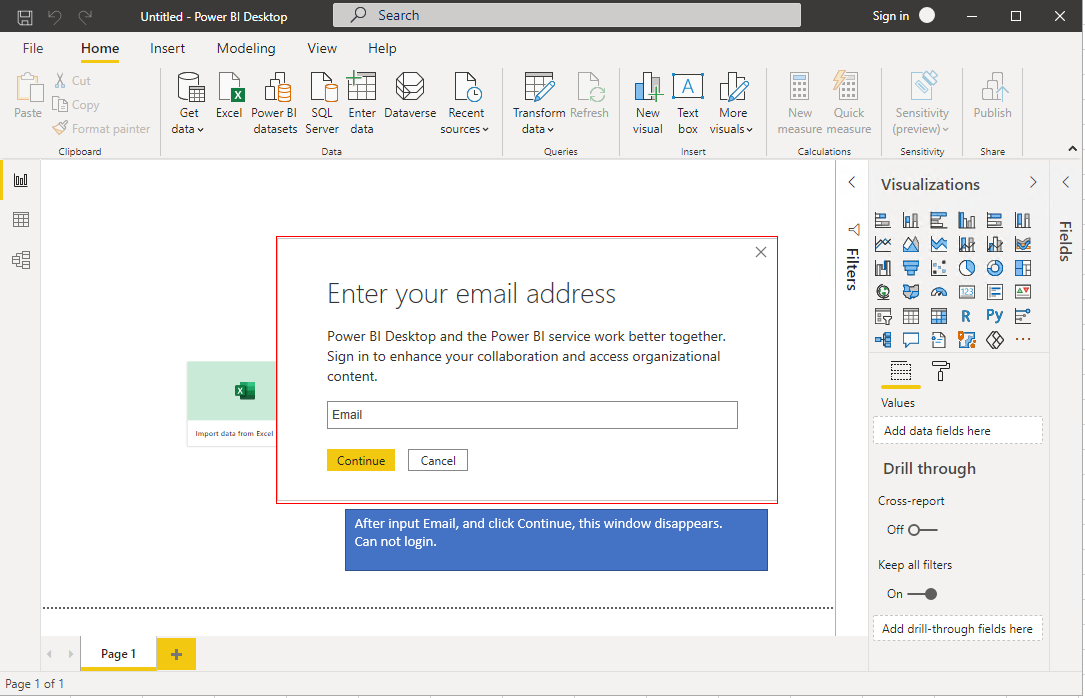Select the Python visual icon
The width and height of the screenshot is (1085, 698).
tap(994, 315)
